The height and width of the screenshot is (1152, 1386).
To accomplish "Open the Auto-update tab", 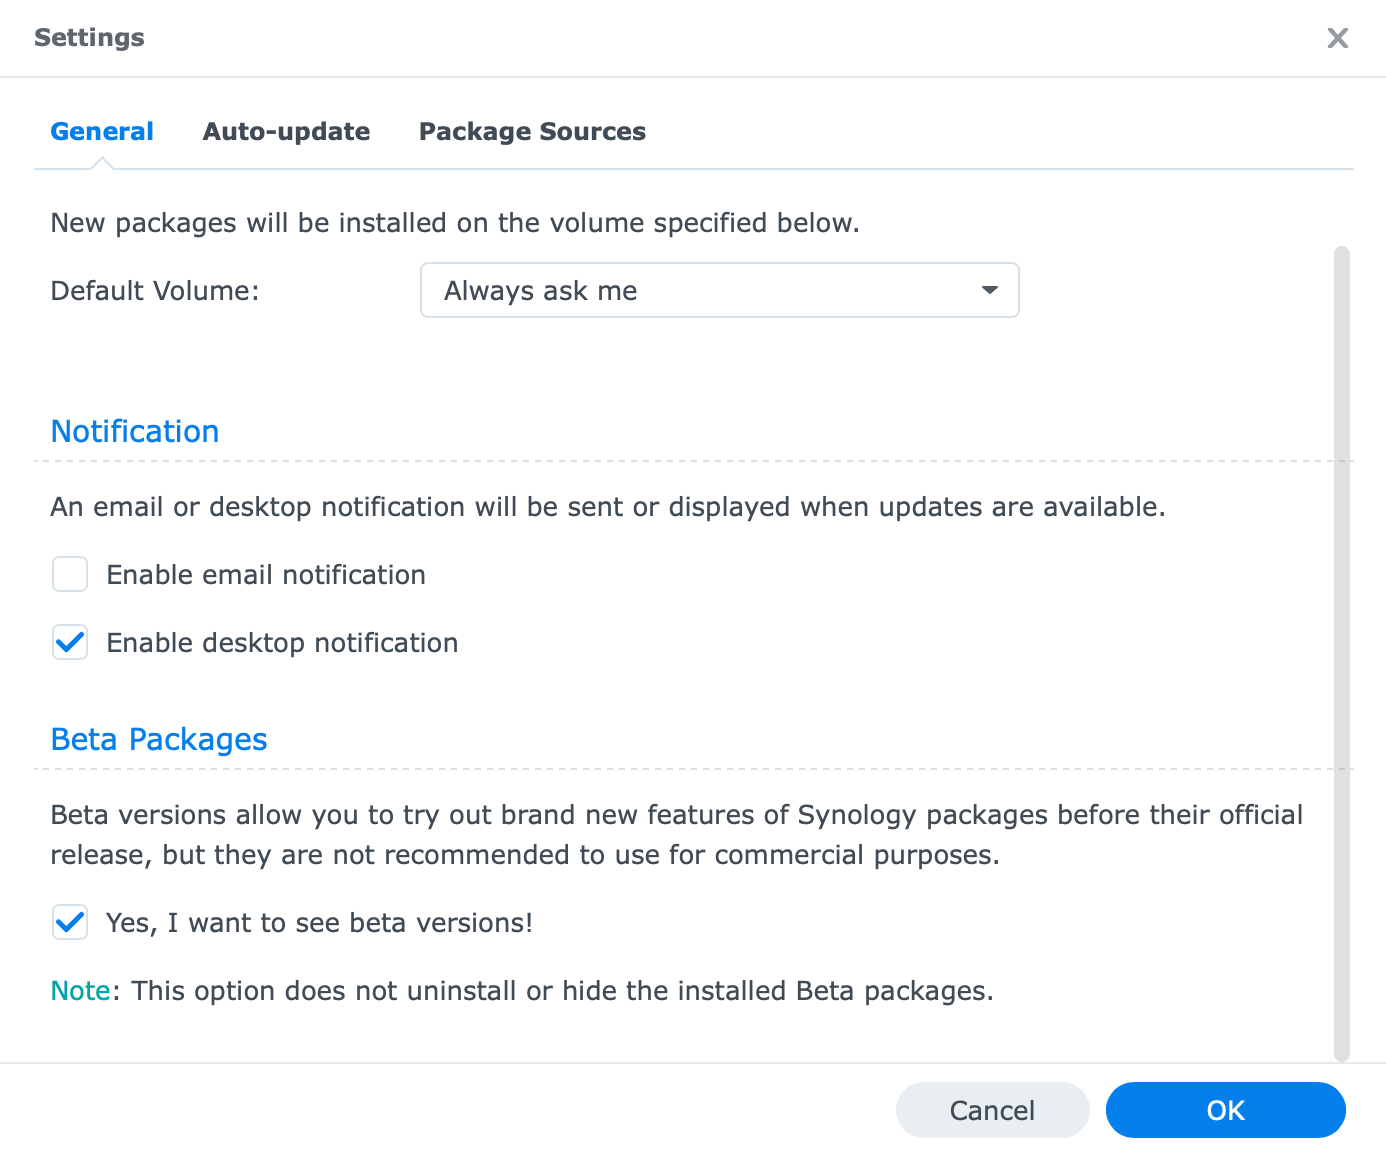I will [x=286, y=132].
